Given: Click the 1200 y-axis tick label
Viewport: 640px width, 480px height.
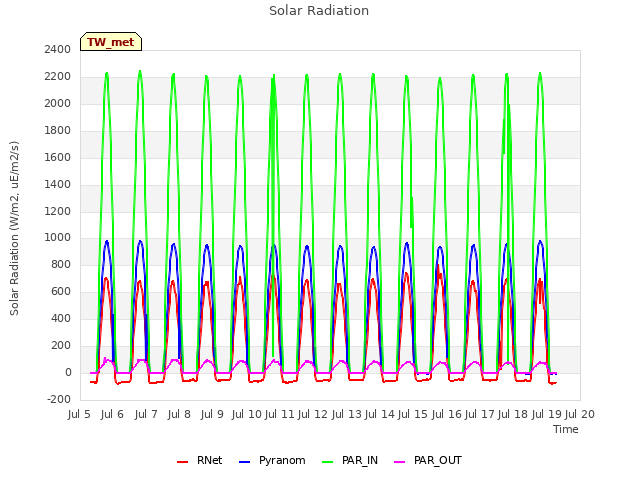Looking at the screenshot, I should pyautogui.click(x=58, y=211).
